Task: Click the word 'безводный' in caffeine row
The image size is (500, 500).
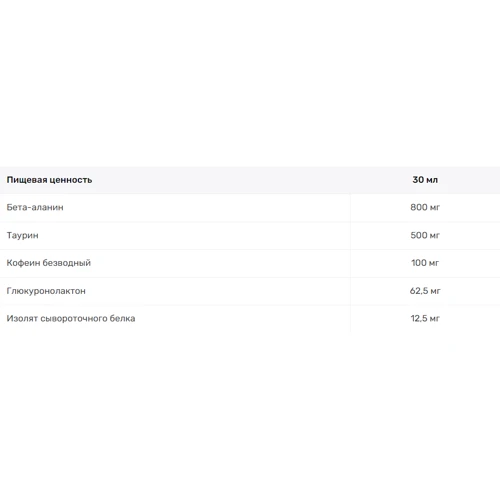Action: click(67, 263)
